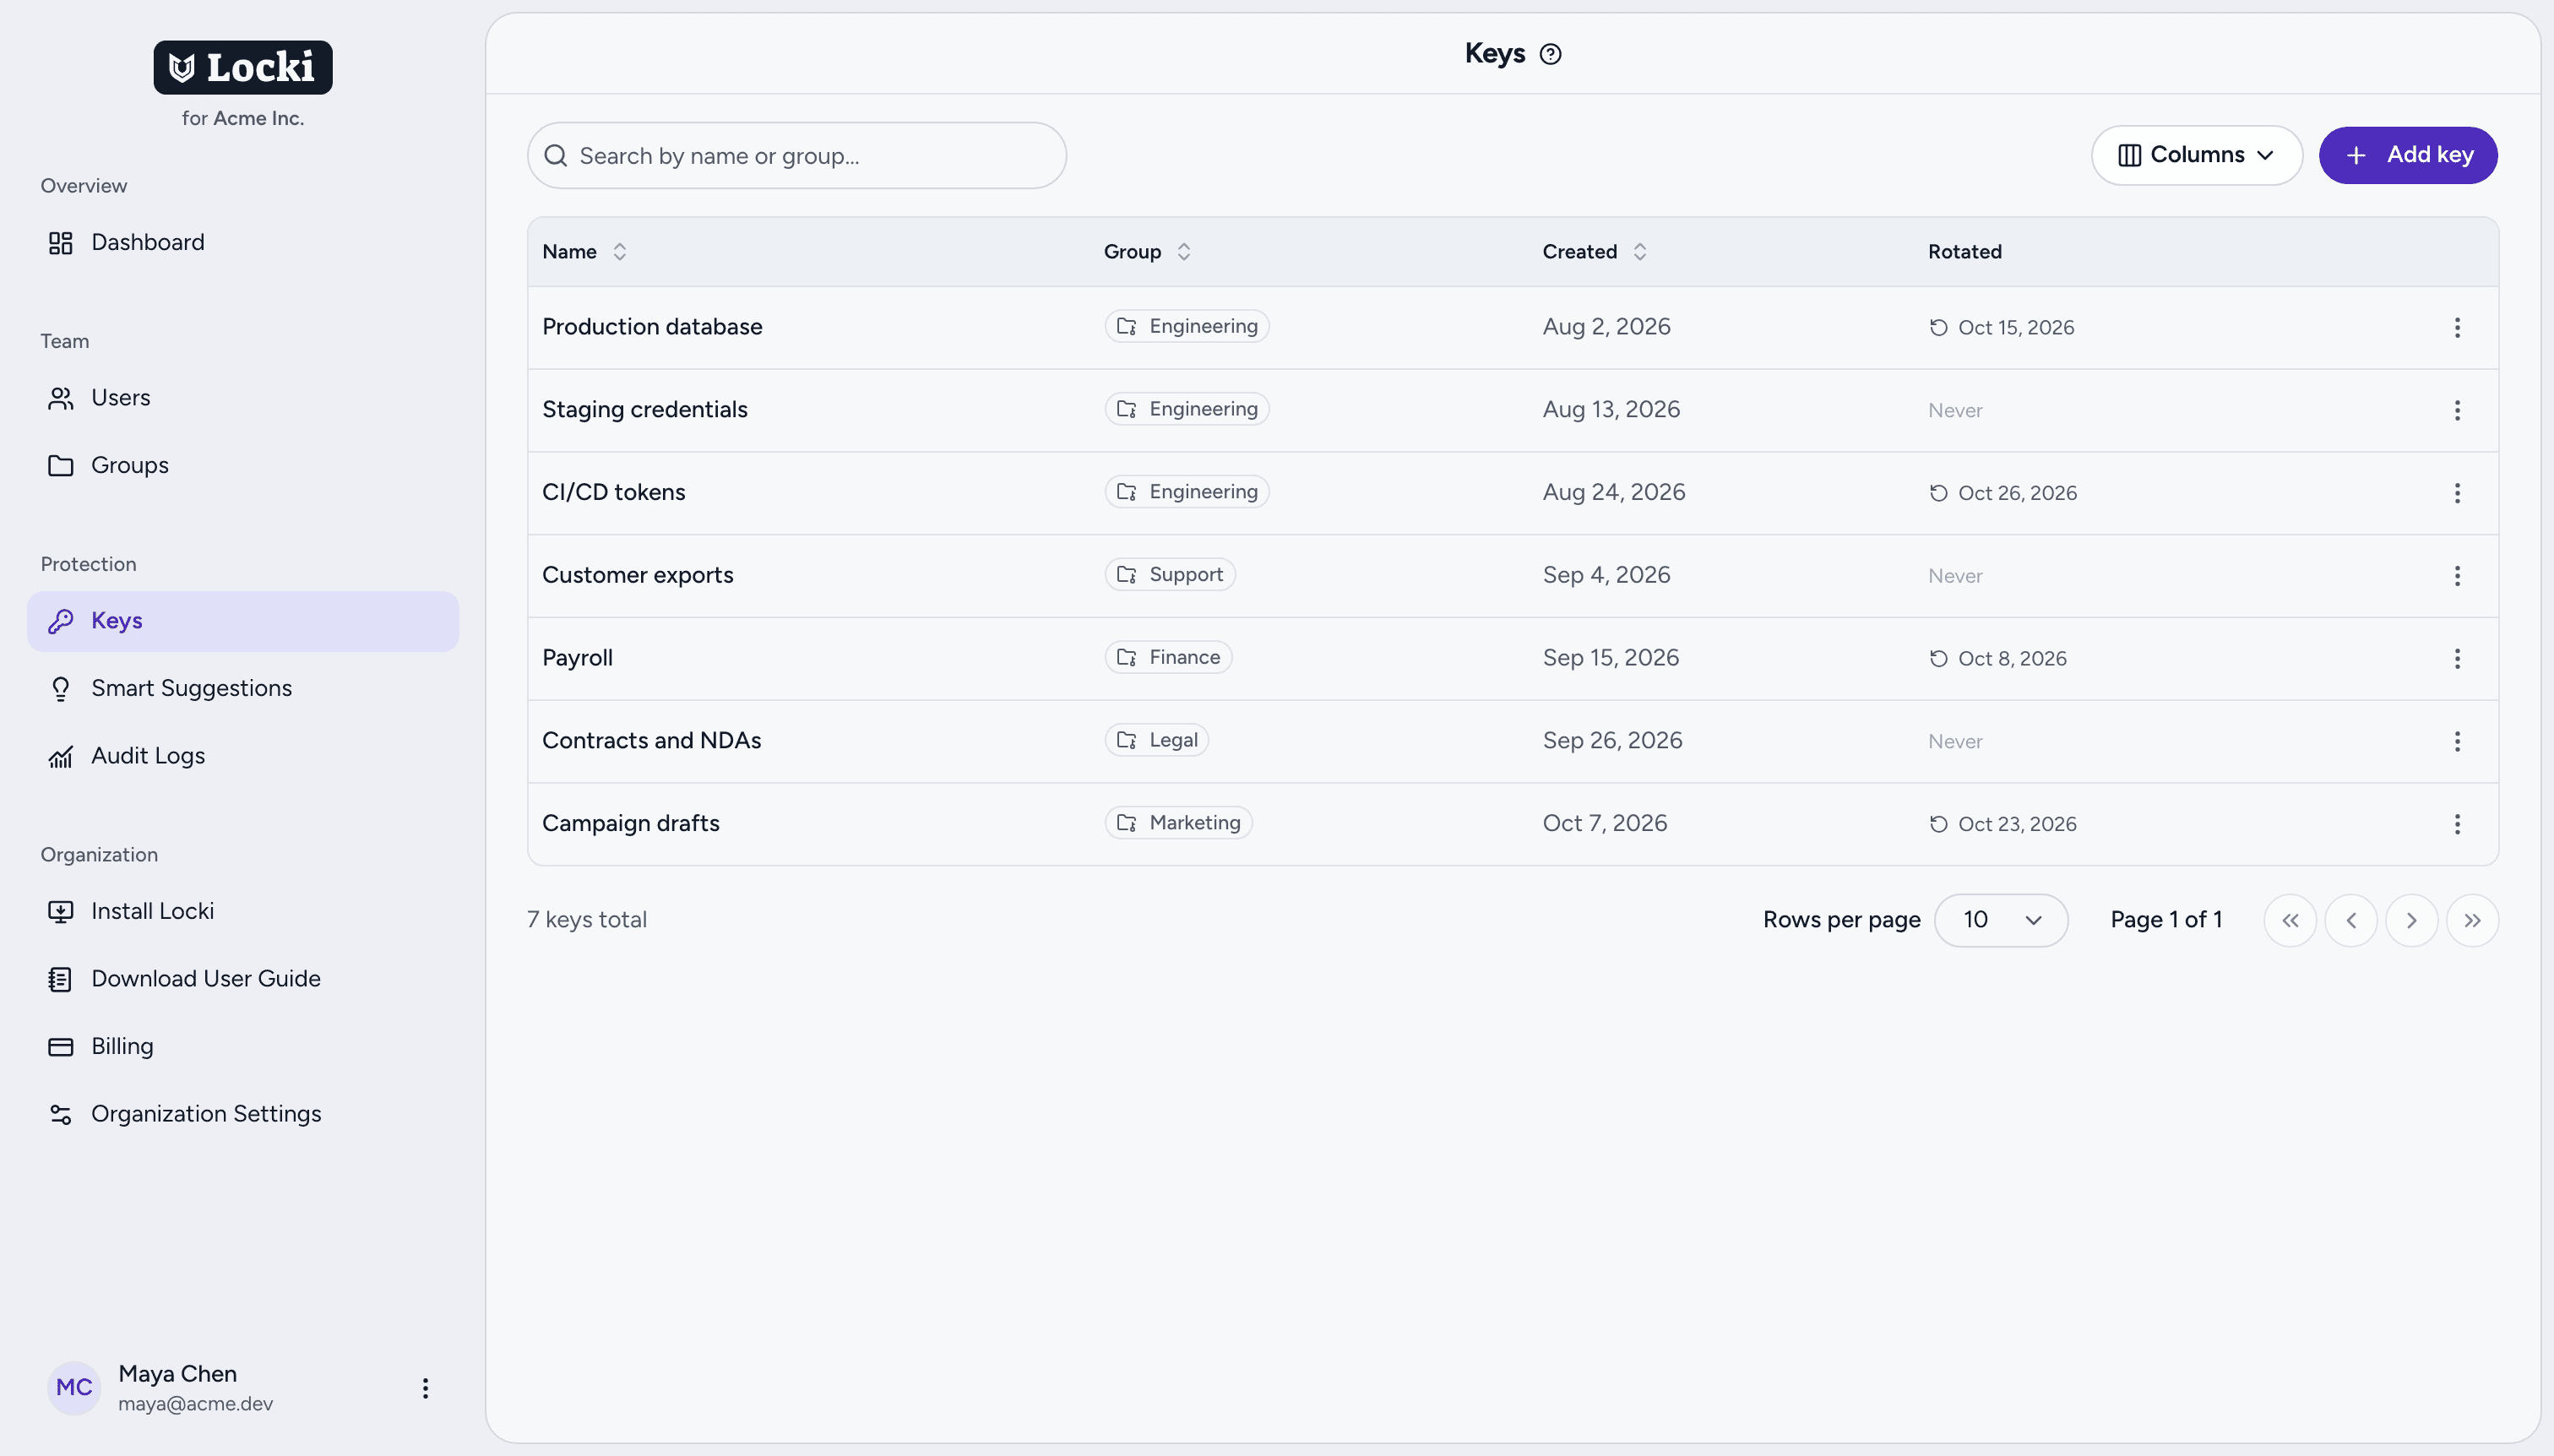Go to the next page

pos(2412,920)
